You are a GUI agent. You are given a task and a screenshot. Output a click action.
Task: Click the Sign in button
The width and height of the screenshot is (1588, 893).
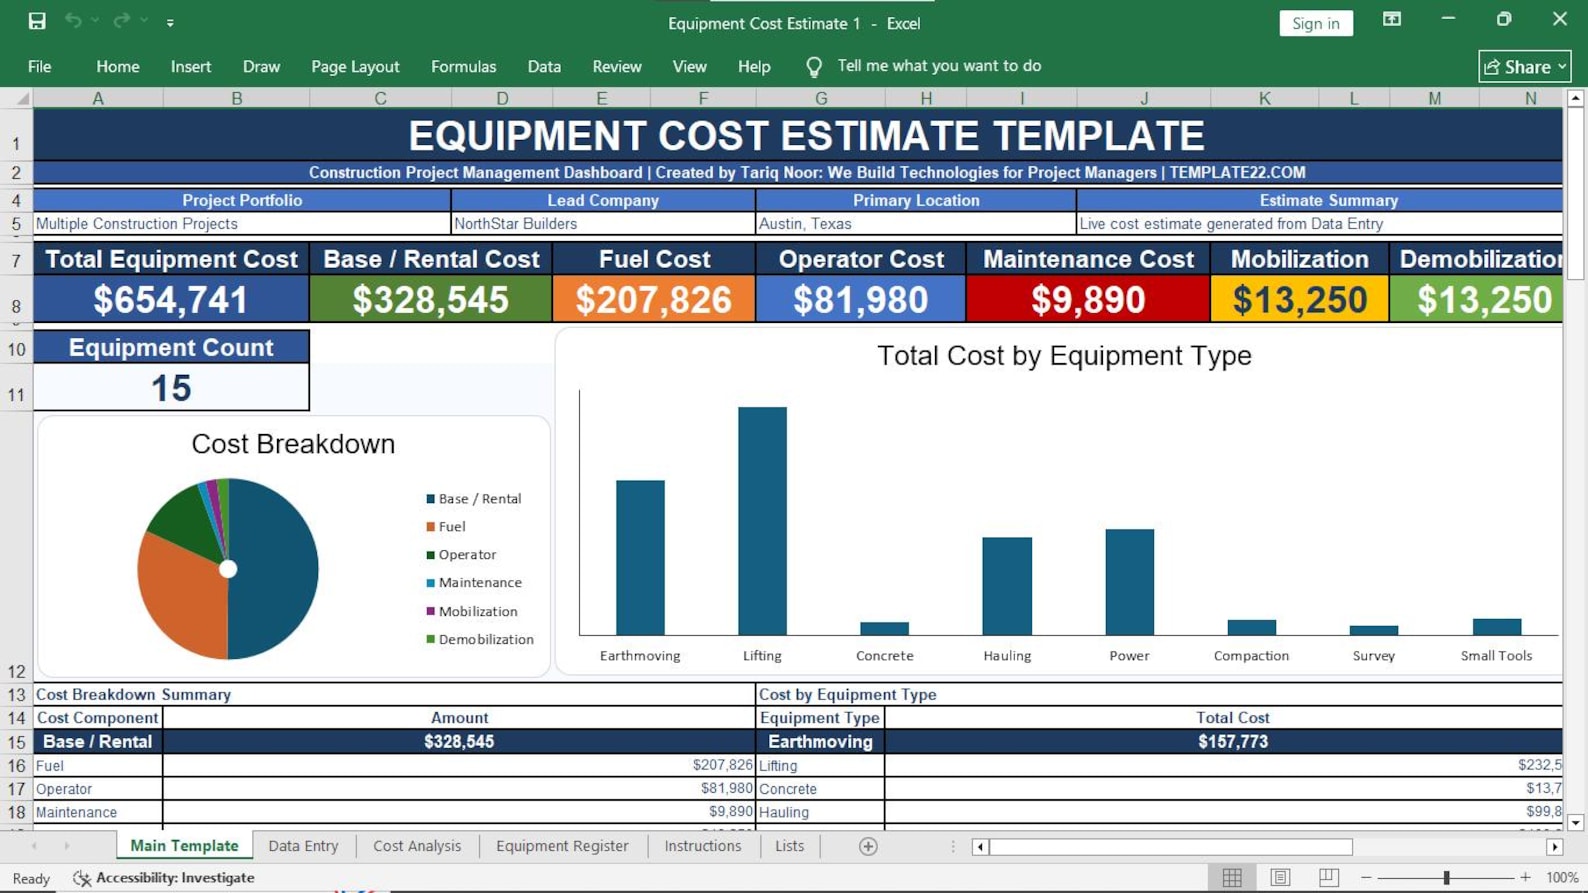pyautogui.click(x=1315, y=23)
